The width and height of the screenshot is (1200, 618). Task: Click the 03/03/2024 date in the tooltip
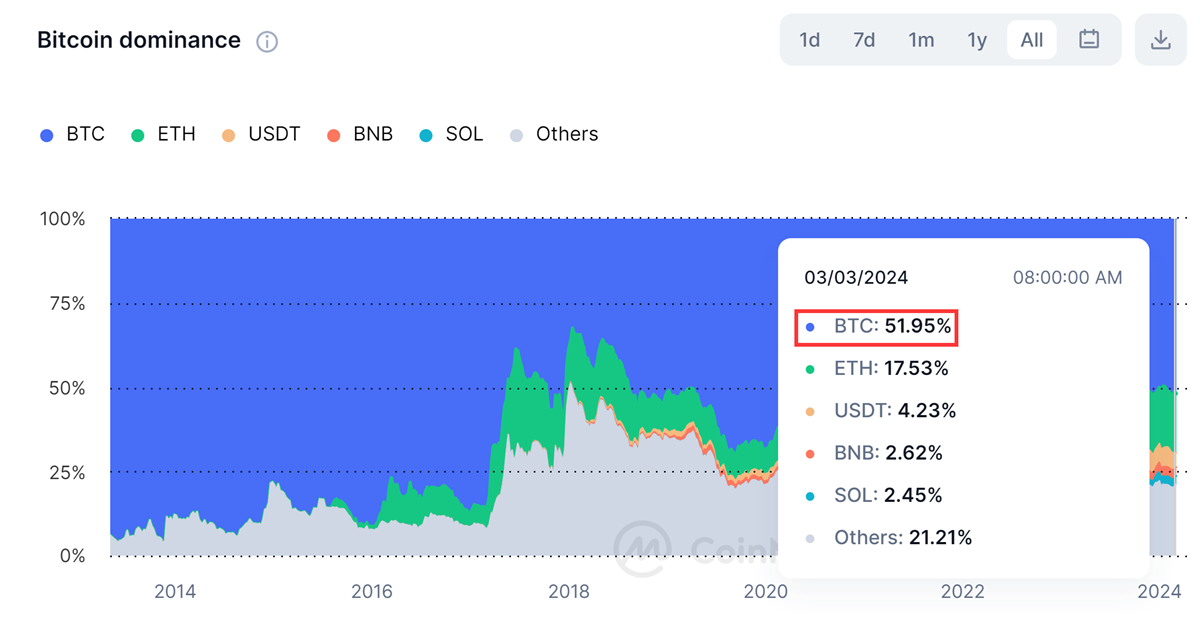[856, 277]
